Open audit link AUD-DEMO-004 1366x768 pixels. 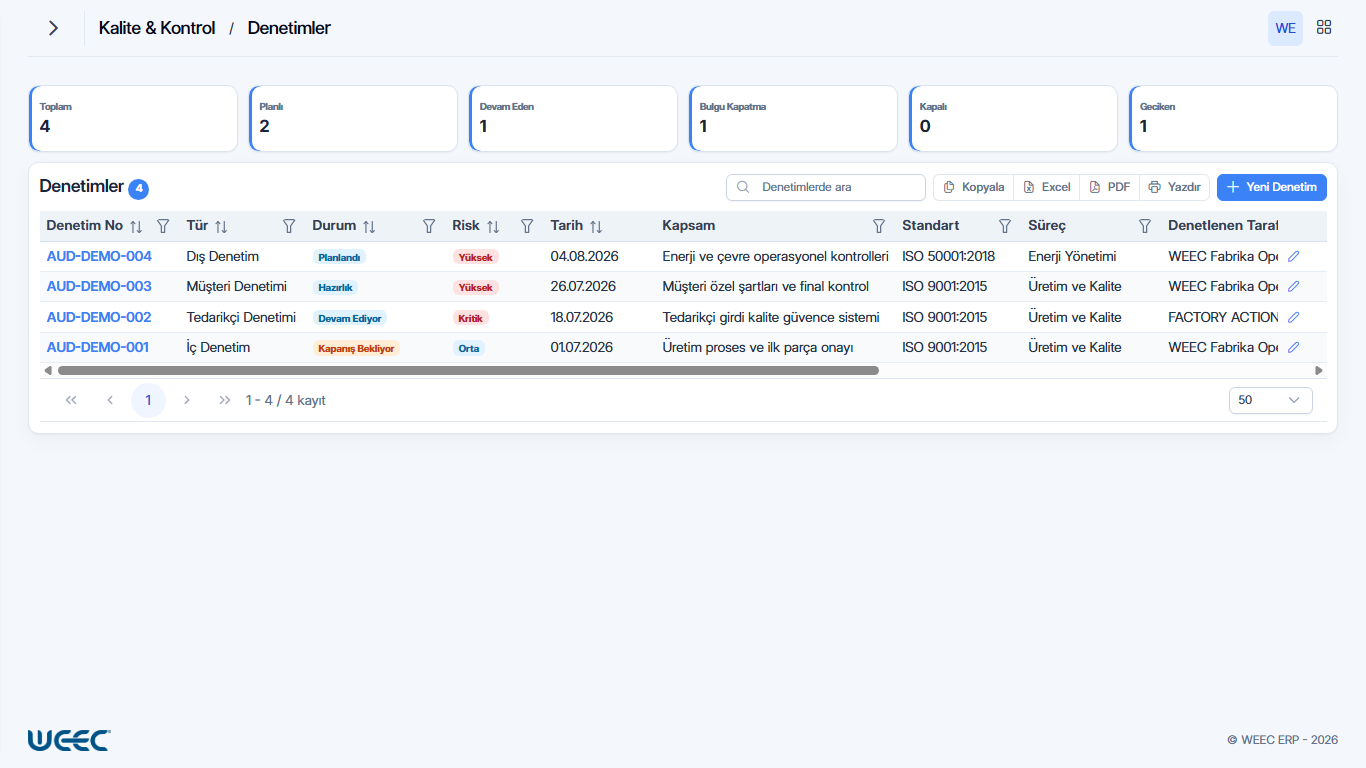click(99, 257)
